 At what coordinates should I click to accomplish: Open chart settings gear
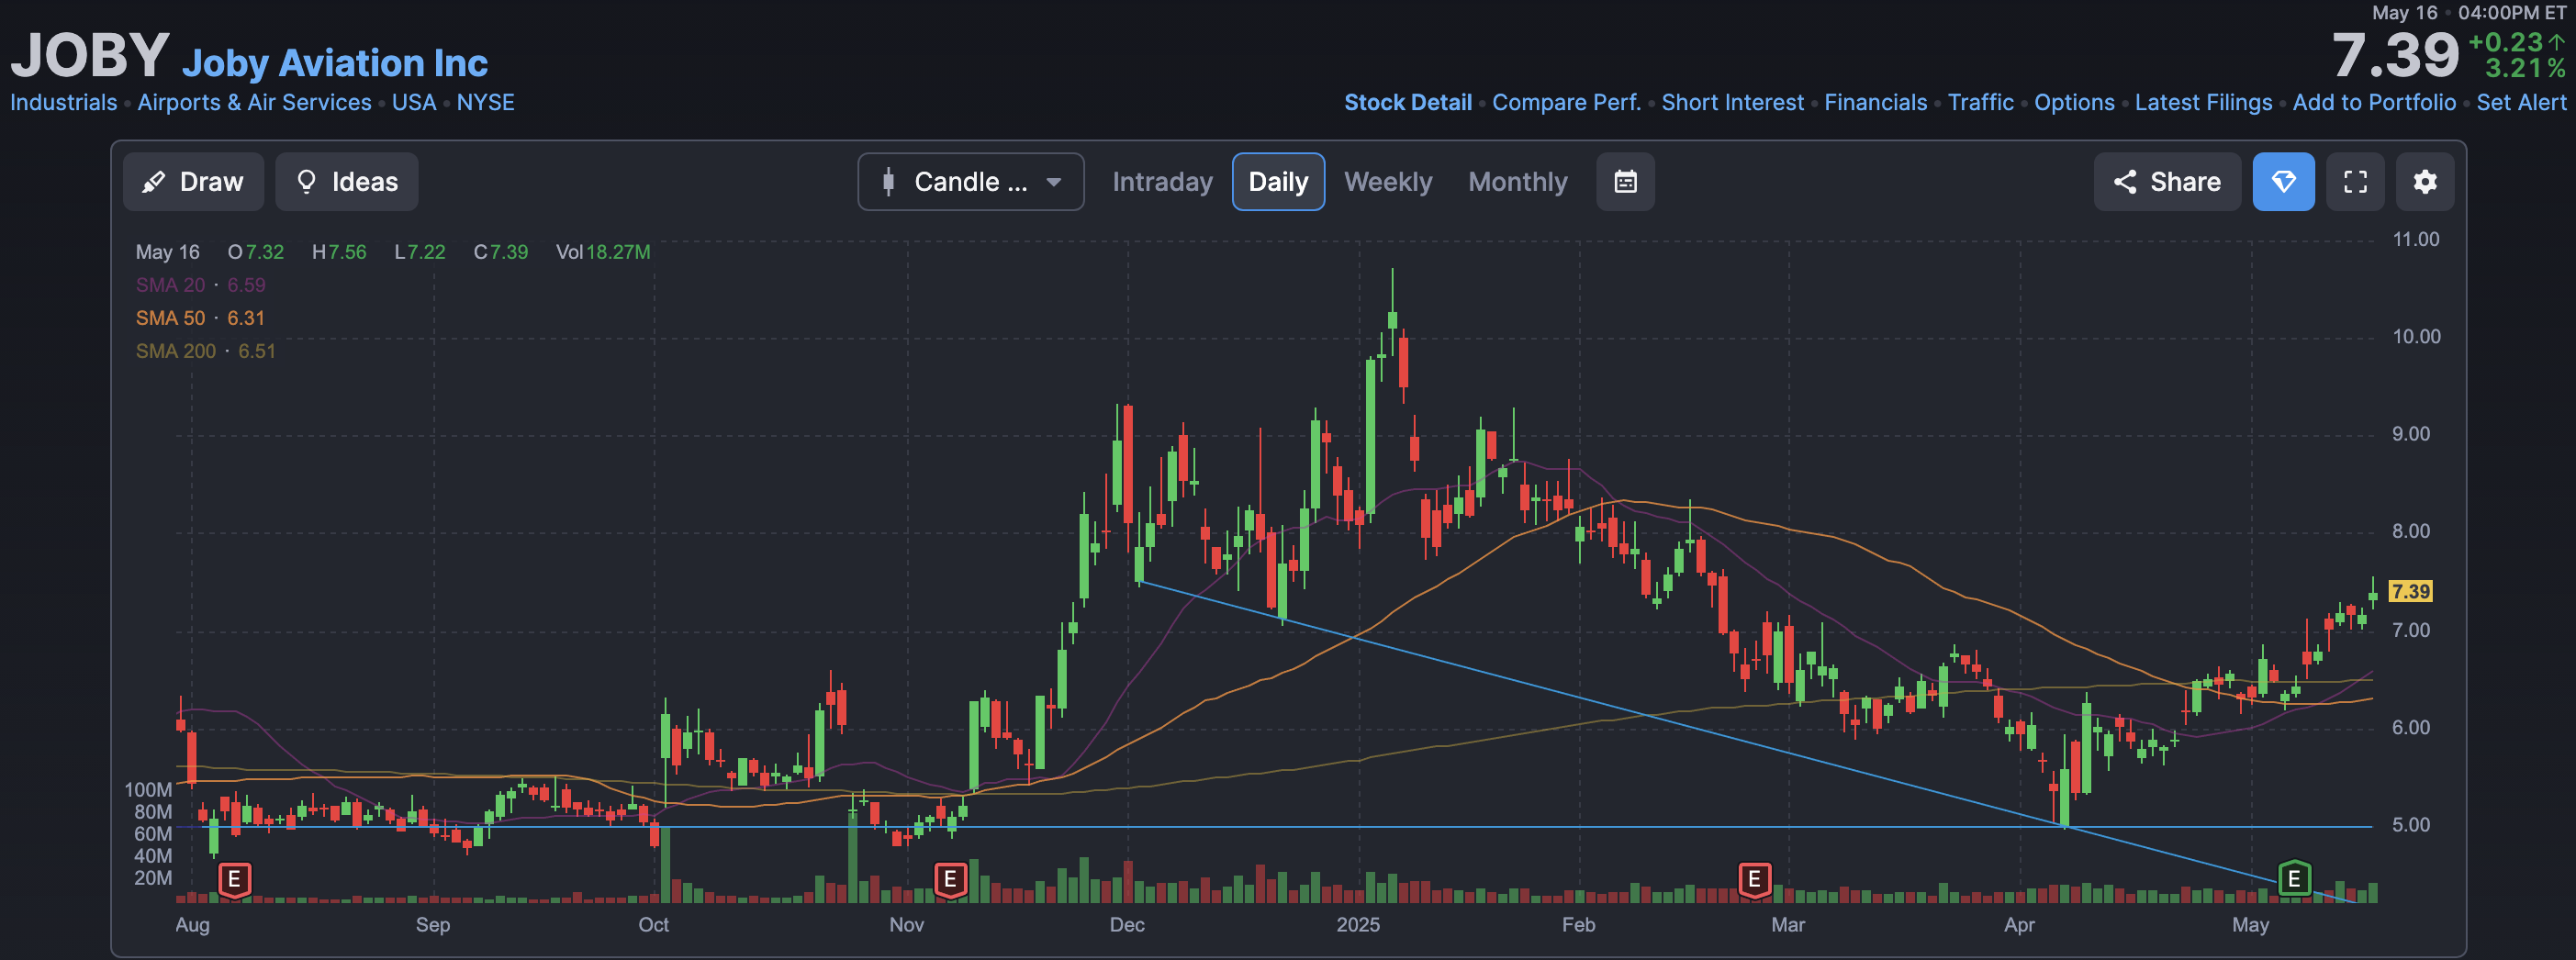pos(2425,182)
